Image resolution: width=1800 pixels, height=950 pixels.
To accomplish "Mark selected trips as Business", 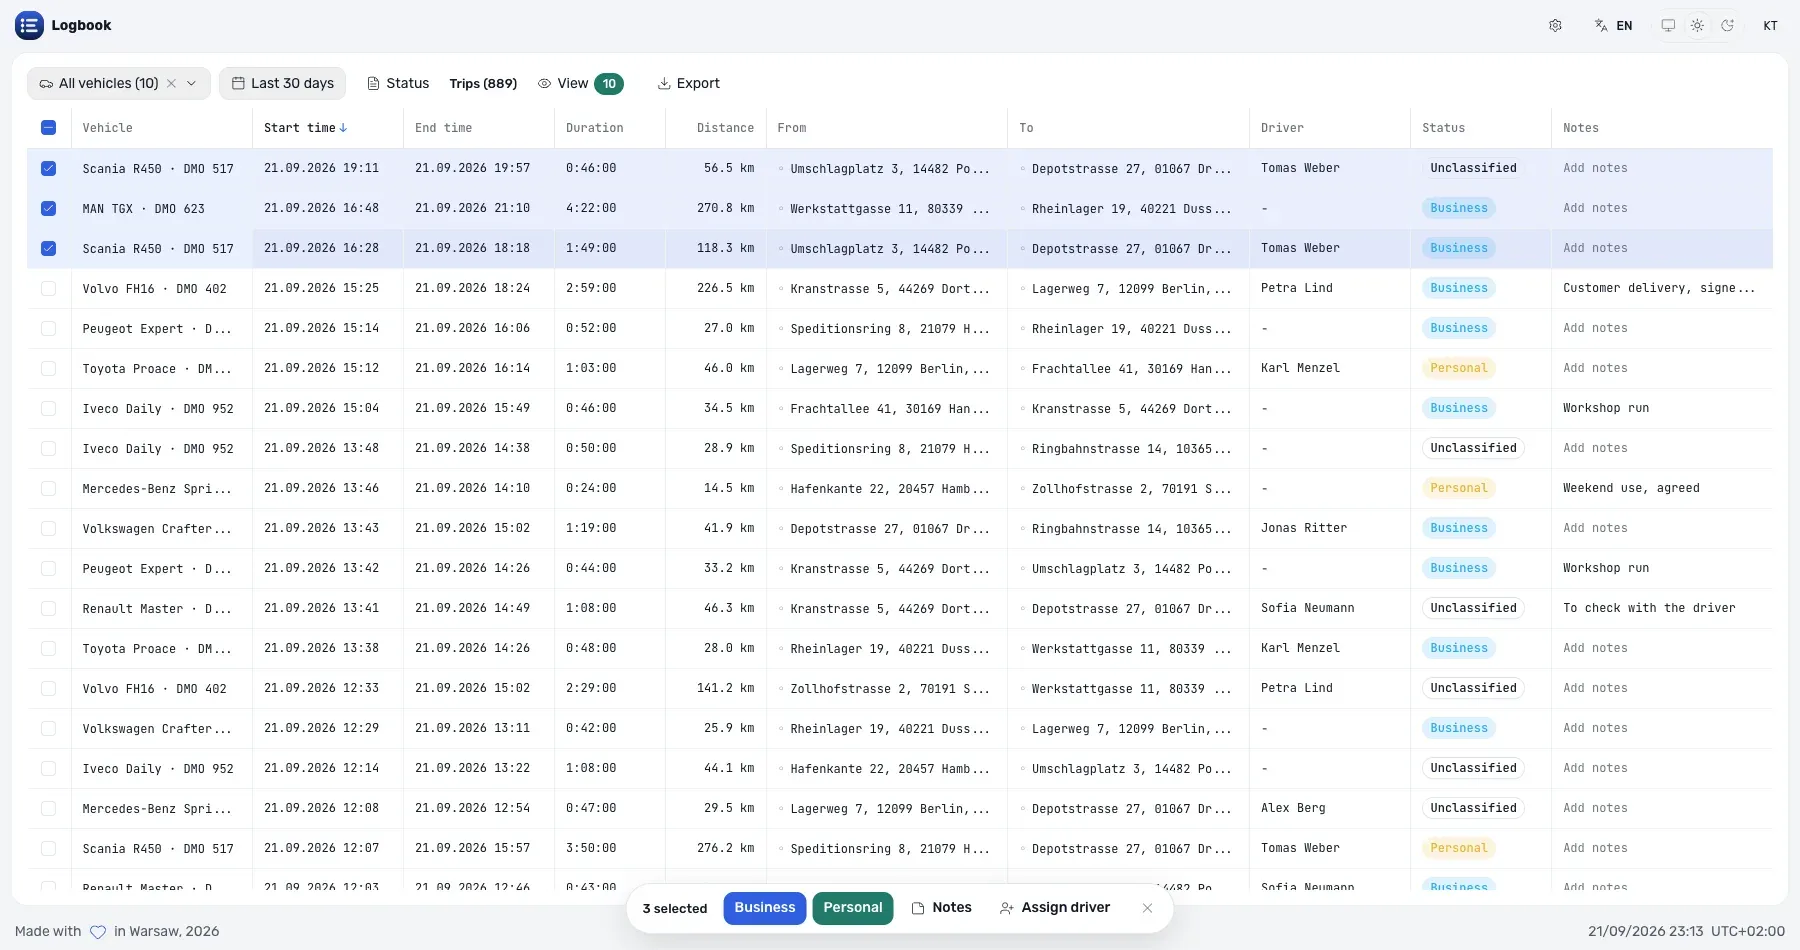I will click(765, 908).
